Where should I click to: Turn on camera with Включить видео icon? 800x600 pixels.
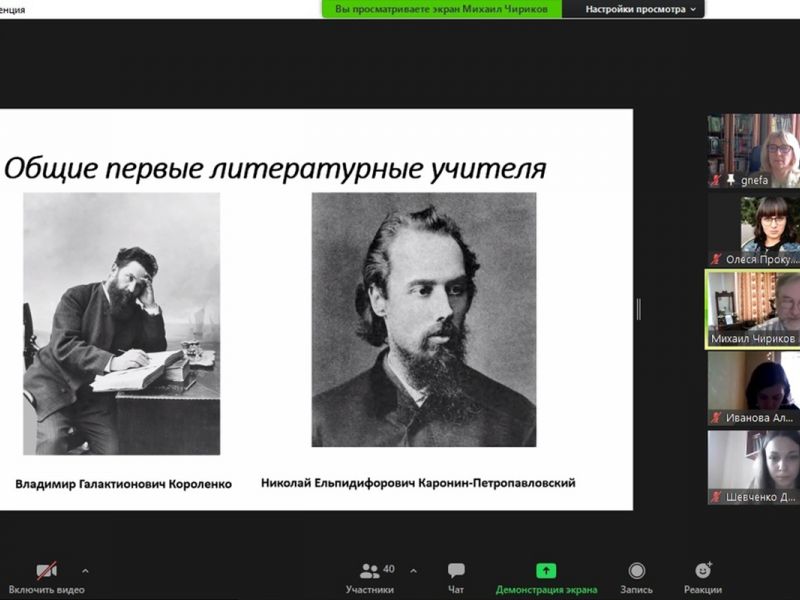tap(46, 571)
